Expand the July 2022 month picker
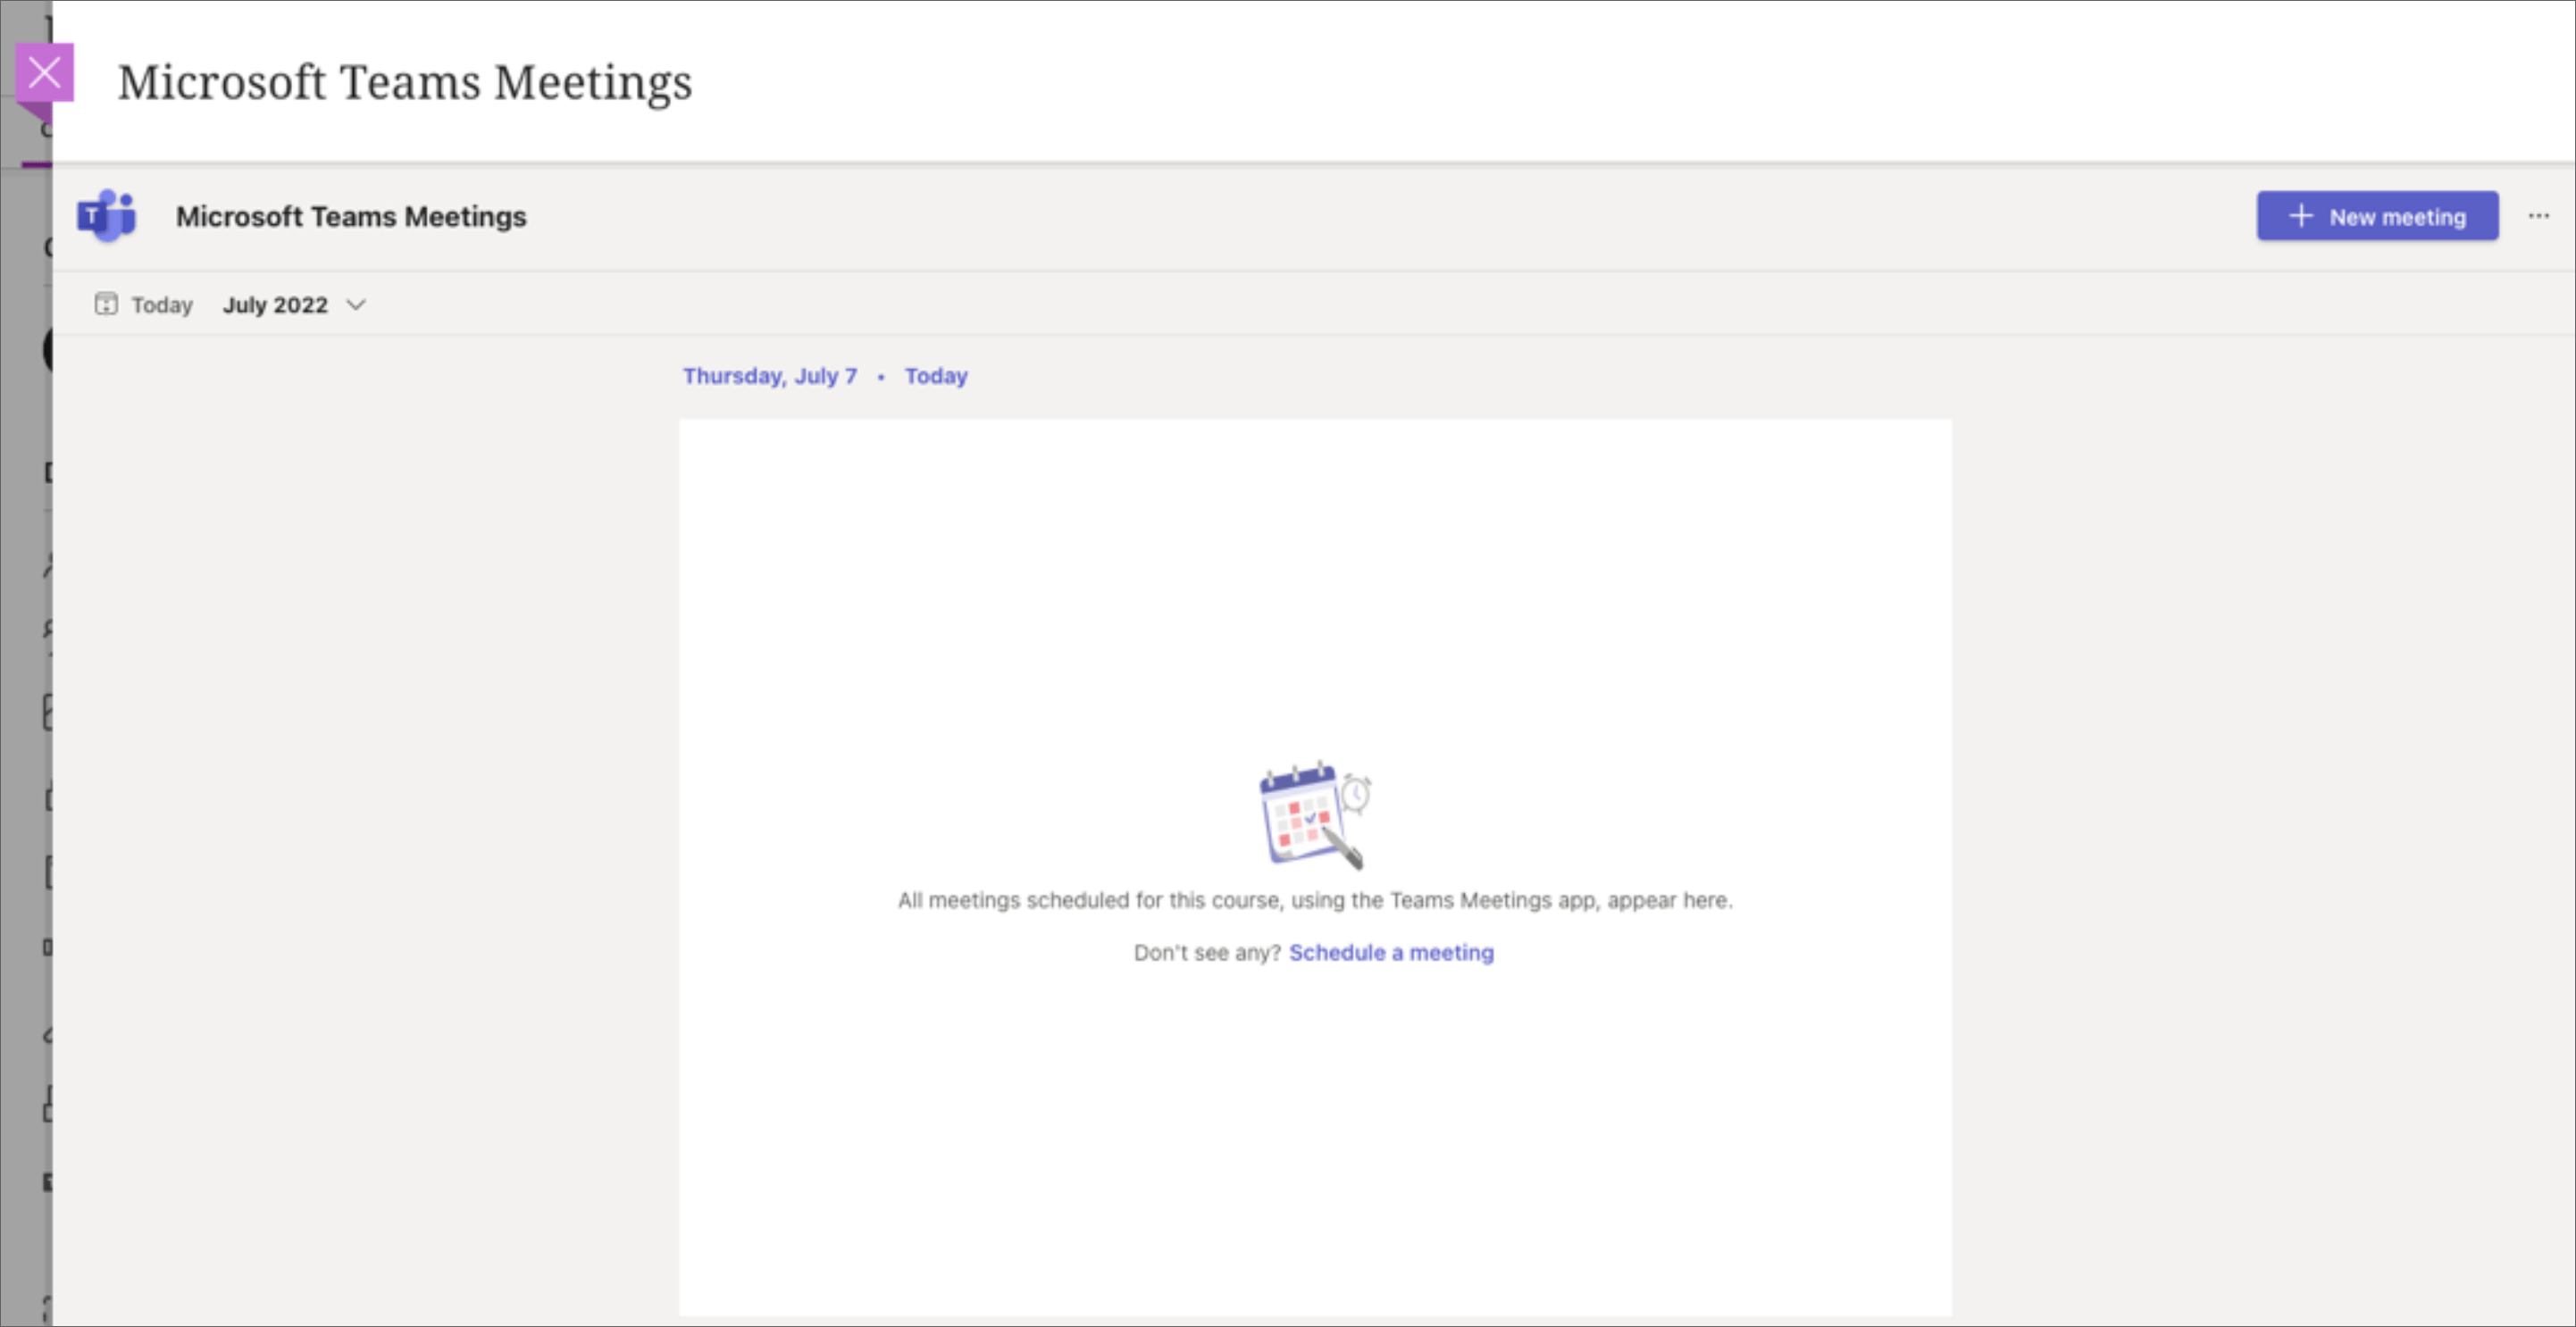 pyautogui.click(x=276, y=304)
